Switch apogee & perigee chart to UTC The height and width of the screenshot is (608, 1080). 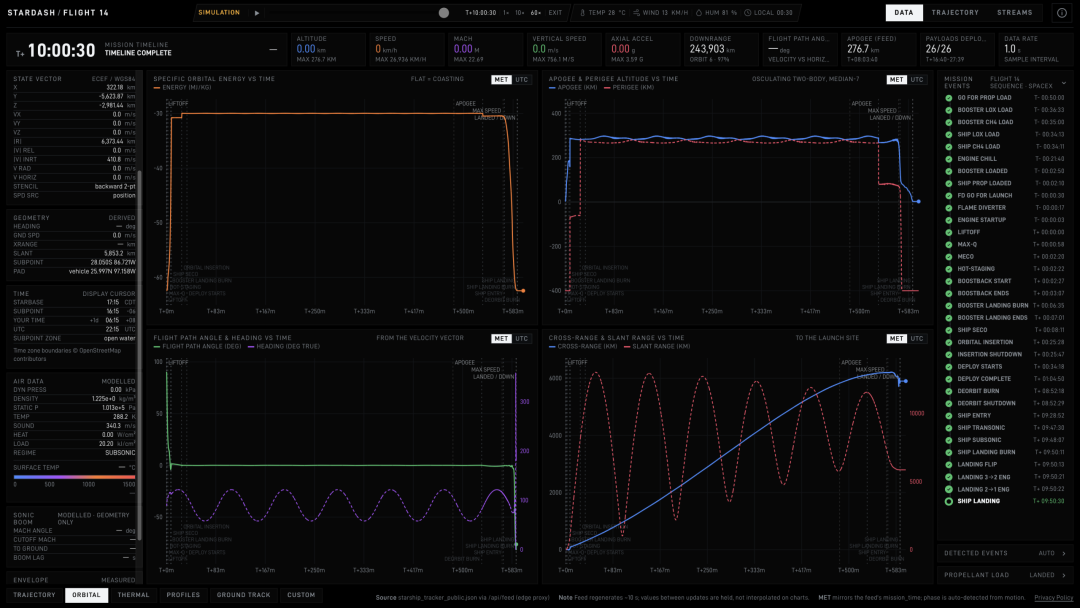[917, 80]
